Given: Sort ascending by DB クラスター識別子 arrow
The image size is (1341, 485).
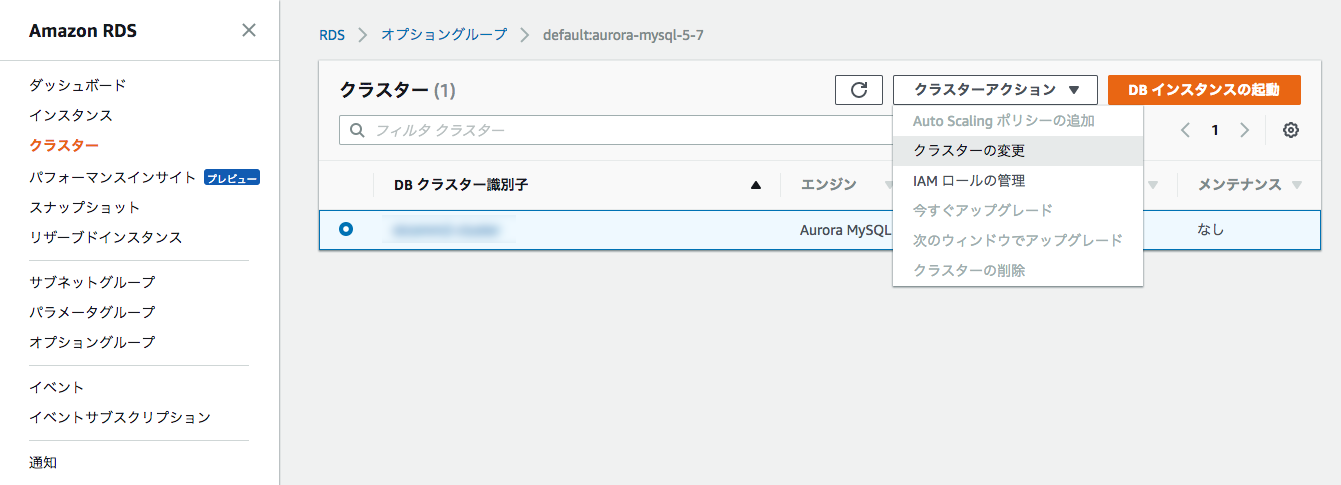Looking at the screenshot, I should coord(756,185).
